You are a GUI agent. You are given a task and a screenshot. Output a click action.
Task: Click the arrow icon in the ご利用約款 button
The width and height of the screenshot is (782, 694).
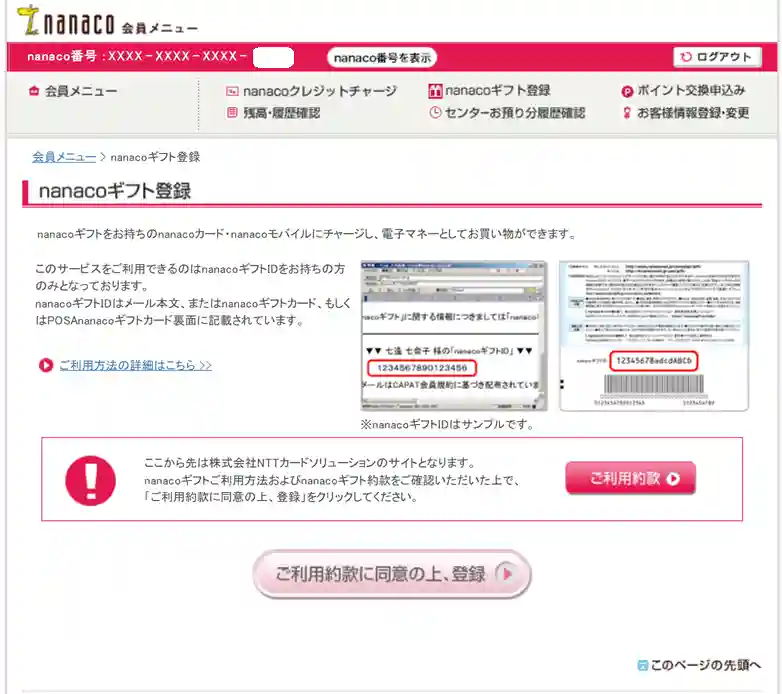(x=673, y=479)
